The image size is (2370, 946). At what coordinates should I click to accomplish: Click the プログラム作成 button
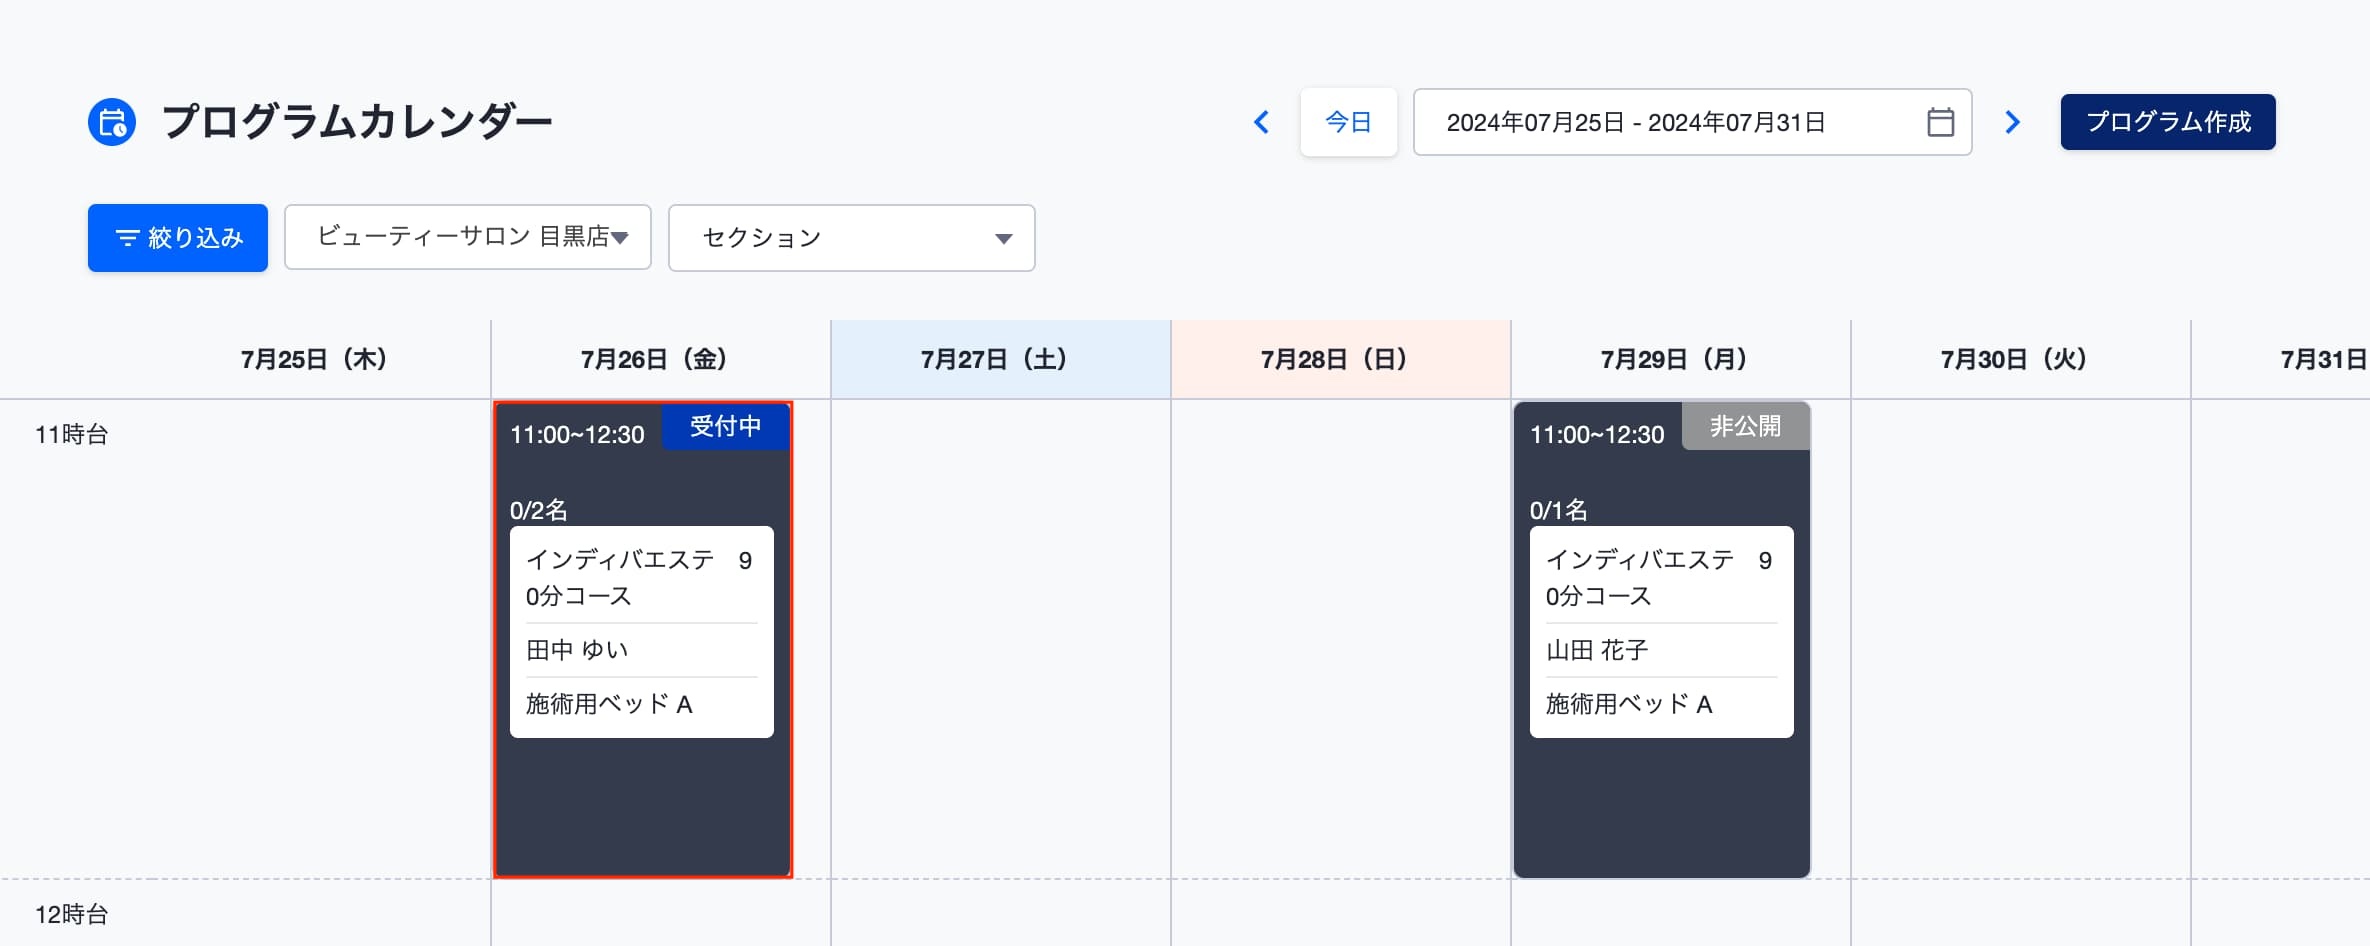2168,122
